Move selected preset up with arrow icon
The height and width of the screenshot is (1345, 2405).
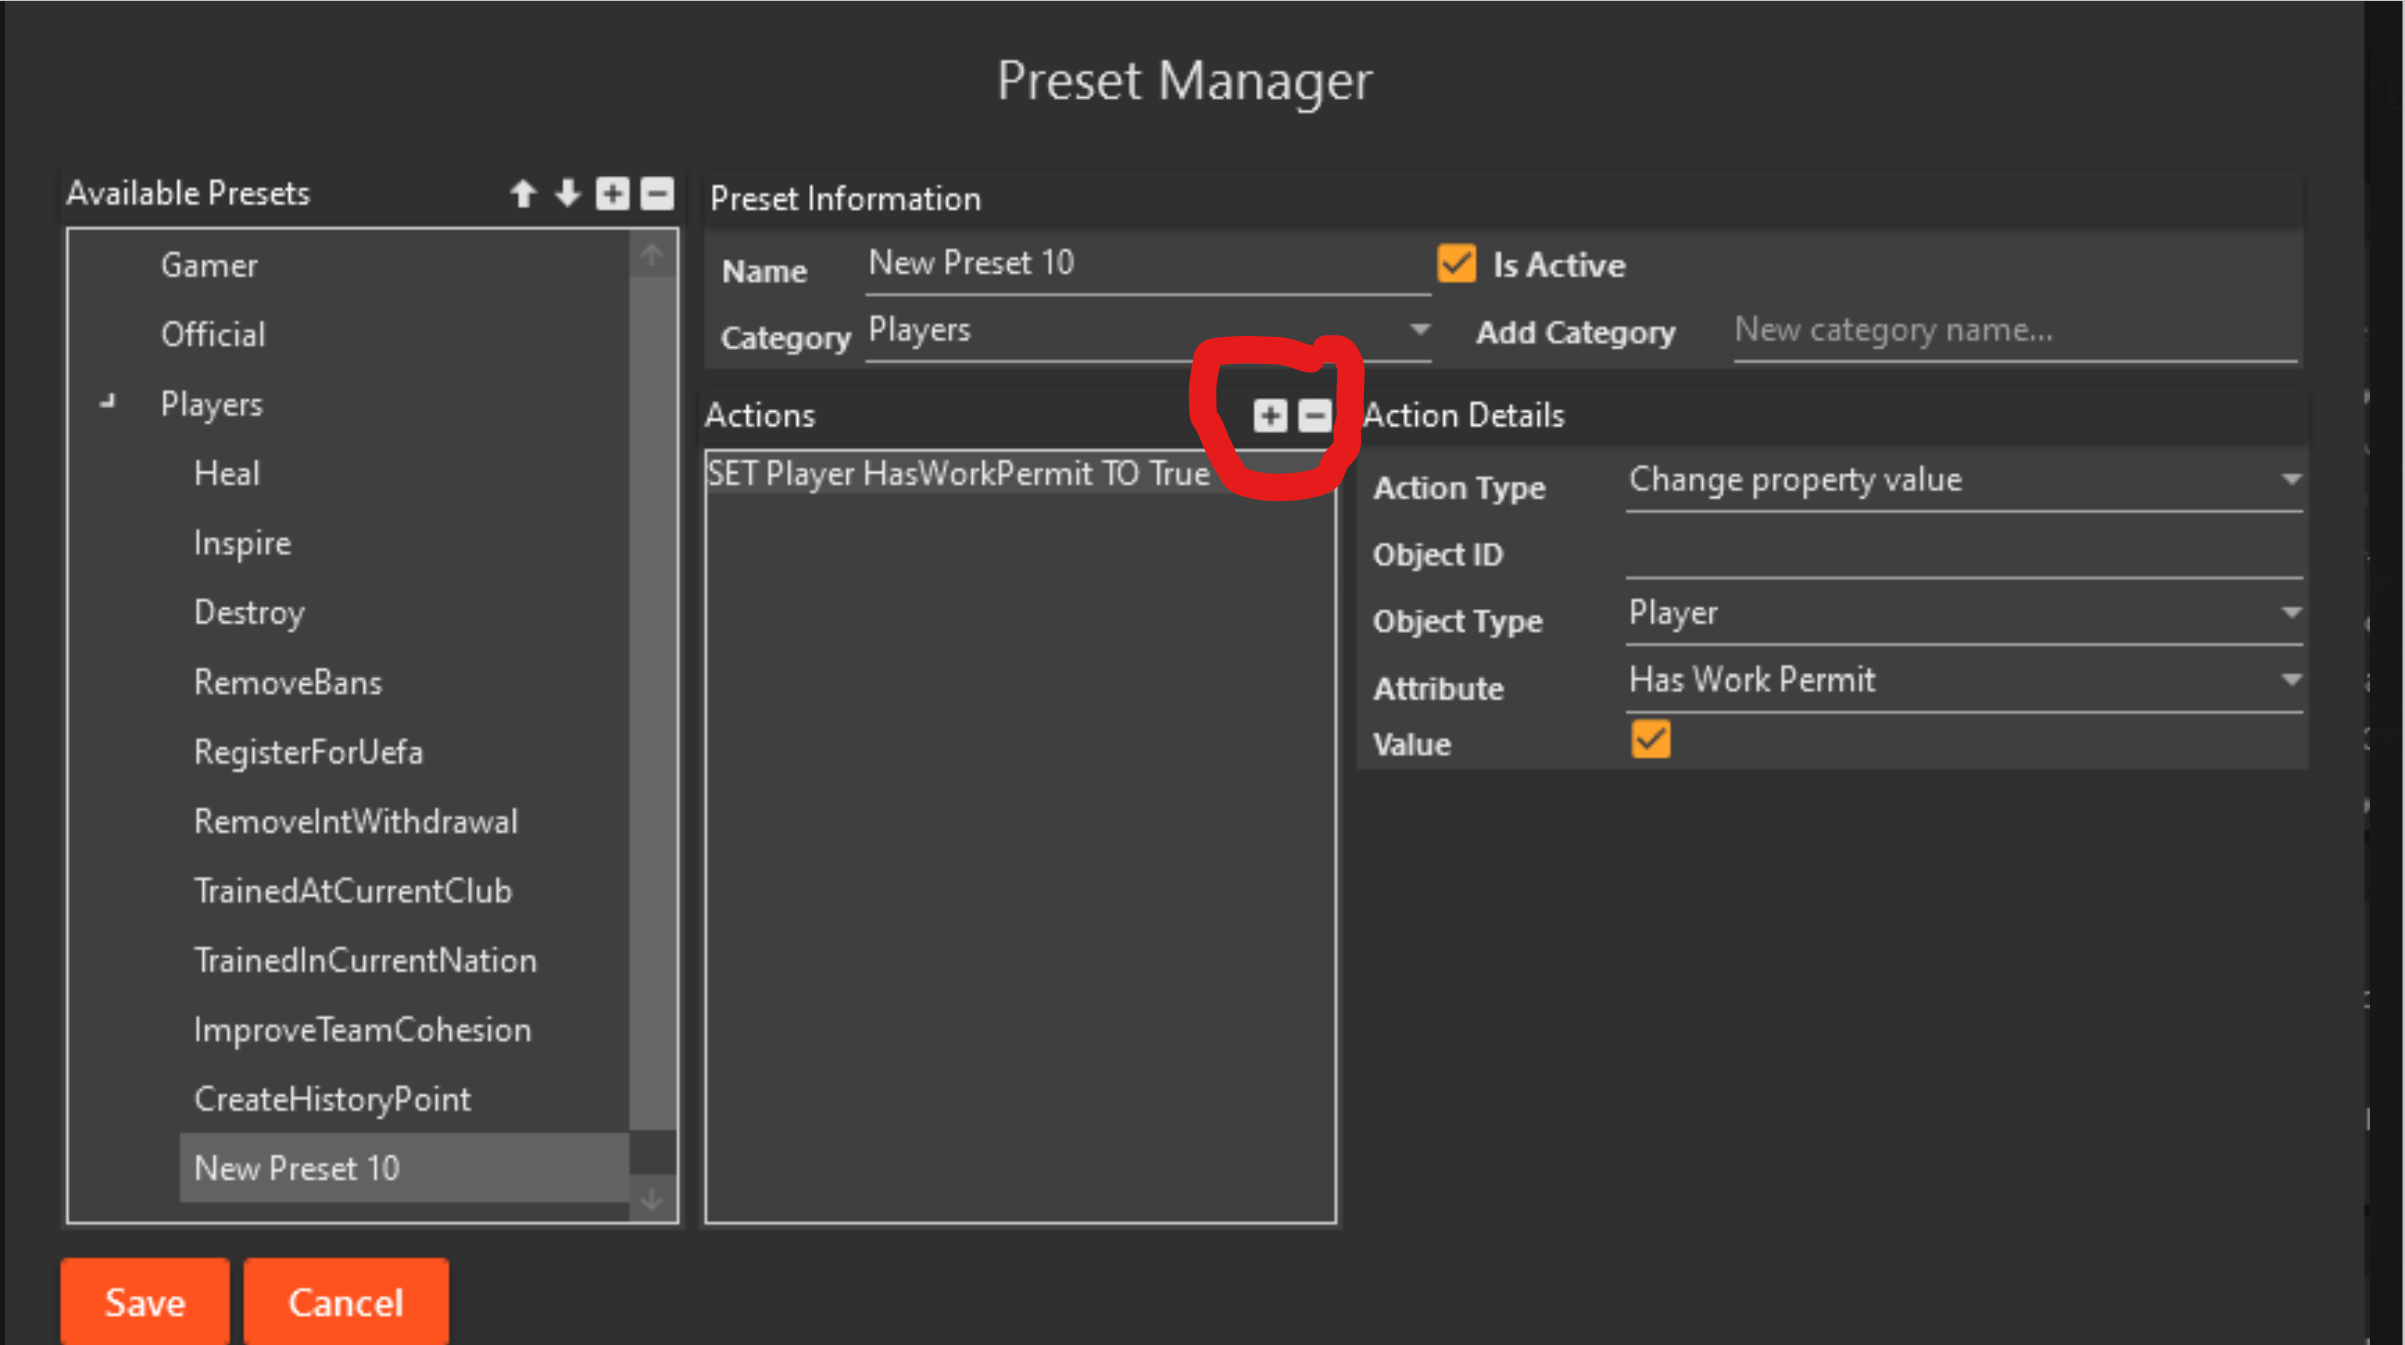523,194
